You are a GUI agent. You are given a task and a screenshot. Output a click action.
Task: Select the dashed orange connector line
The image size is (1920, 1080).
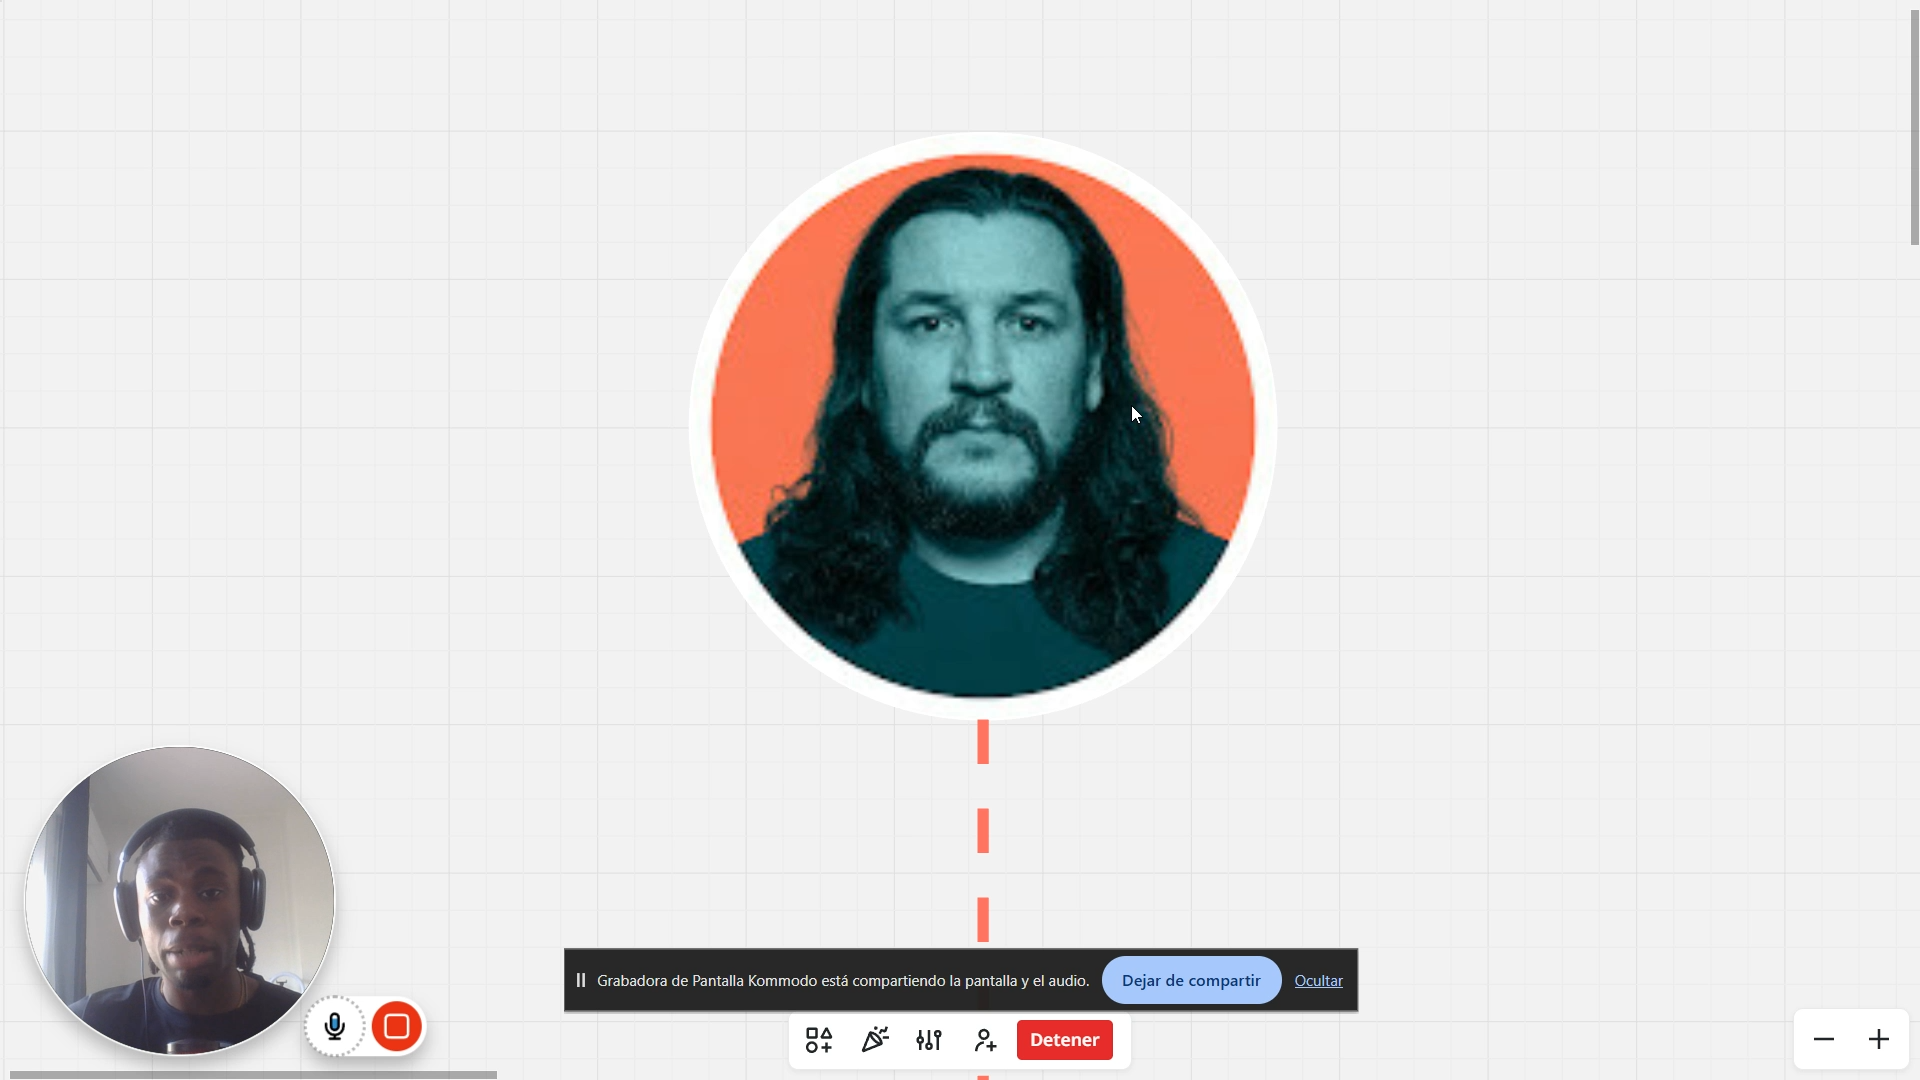(983, 830)
